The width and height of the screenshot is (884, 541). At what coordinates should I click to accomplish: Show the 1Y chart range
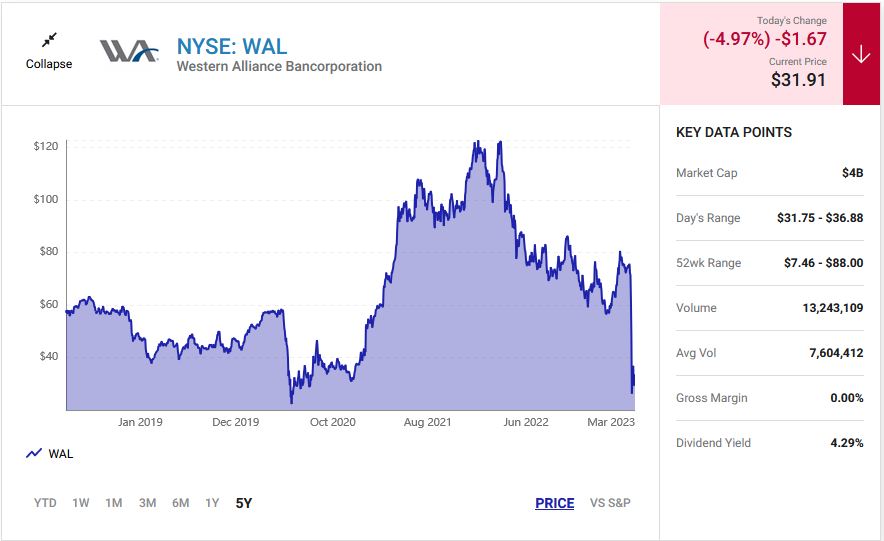pyautogui.click(x=212, y=503)
